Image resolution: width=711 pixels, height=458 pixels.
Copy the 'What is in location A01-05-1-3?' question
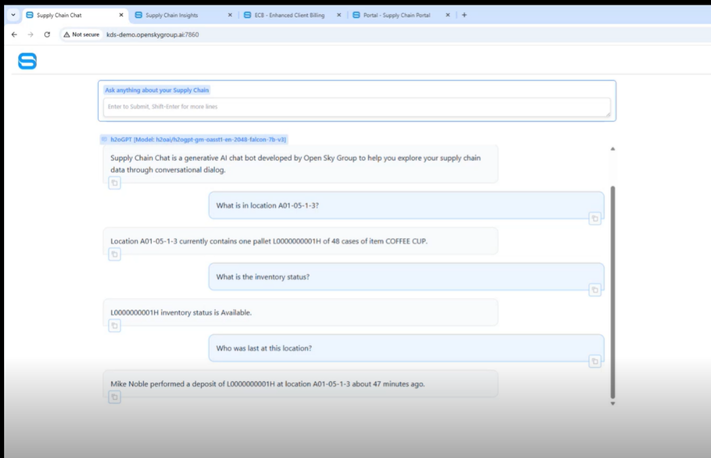(x=594, y=218)
